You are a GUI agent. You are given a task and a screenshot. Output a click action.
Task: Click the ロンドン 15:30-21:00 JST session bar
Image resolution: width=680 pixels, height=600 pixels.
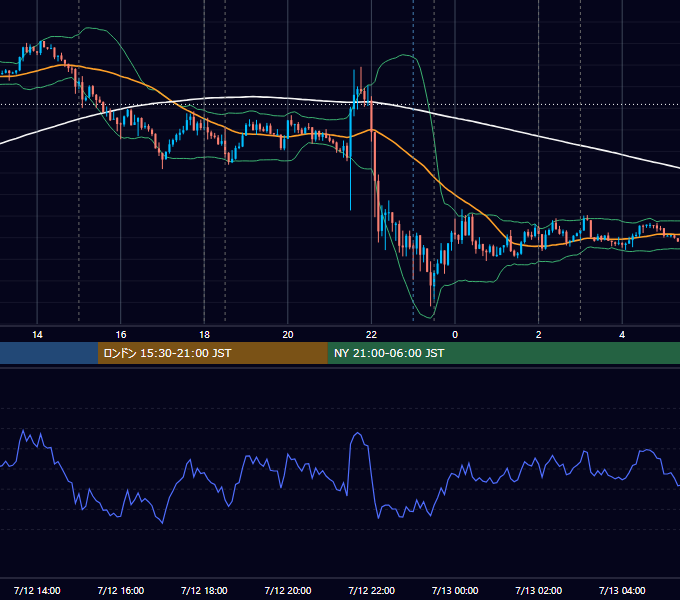tap(212, 353)
